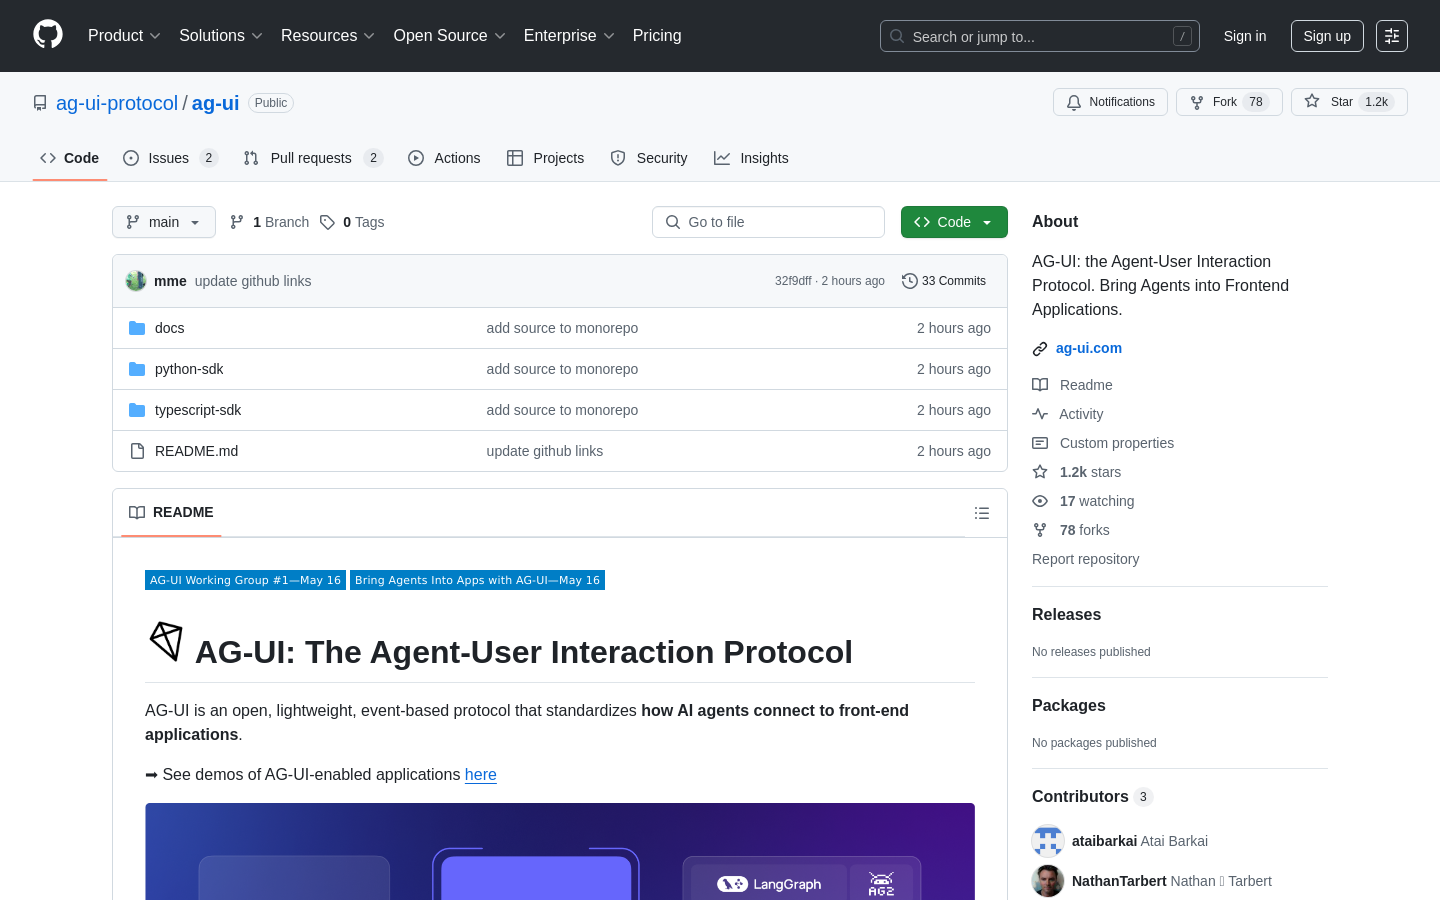Open the typescript-sdk folder
1440x900 pixels.
point(198,410)
